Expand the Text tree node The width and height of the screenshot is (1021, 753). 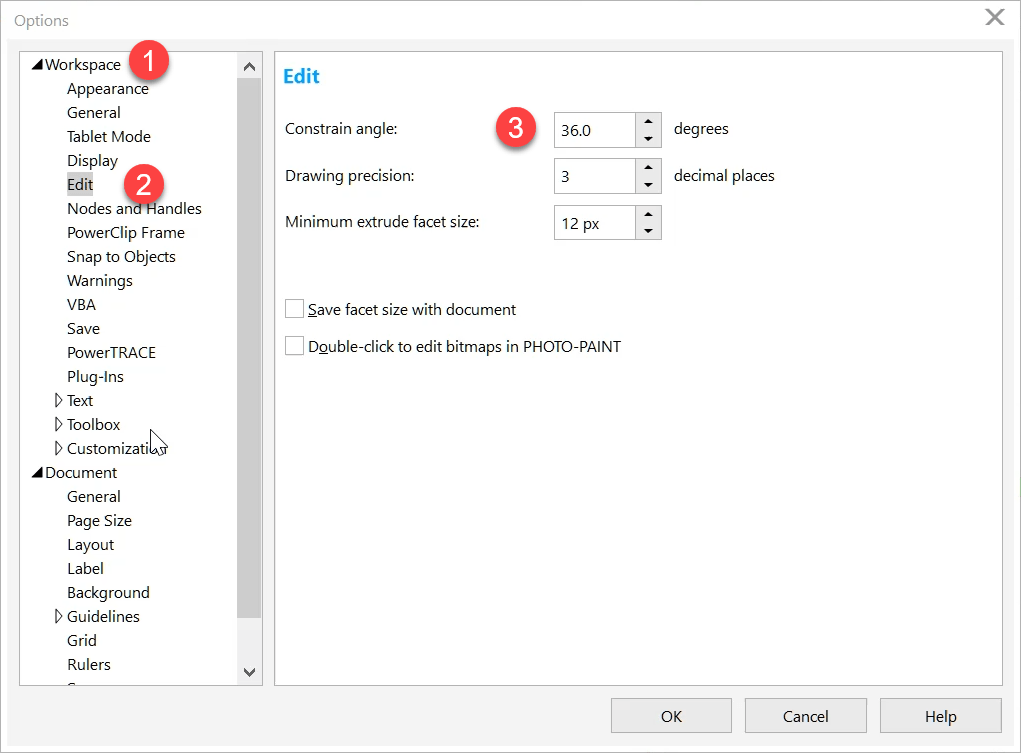click(59, 400)
